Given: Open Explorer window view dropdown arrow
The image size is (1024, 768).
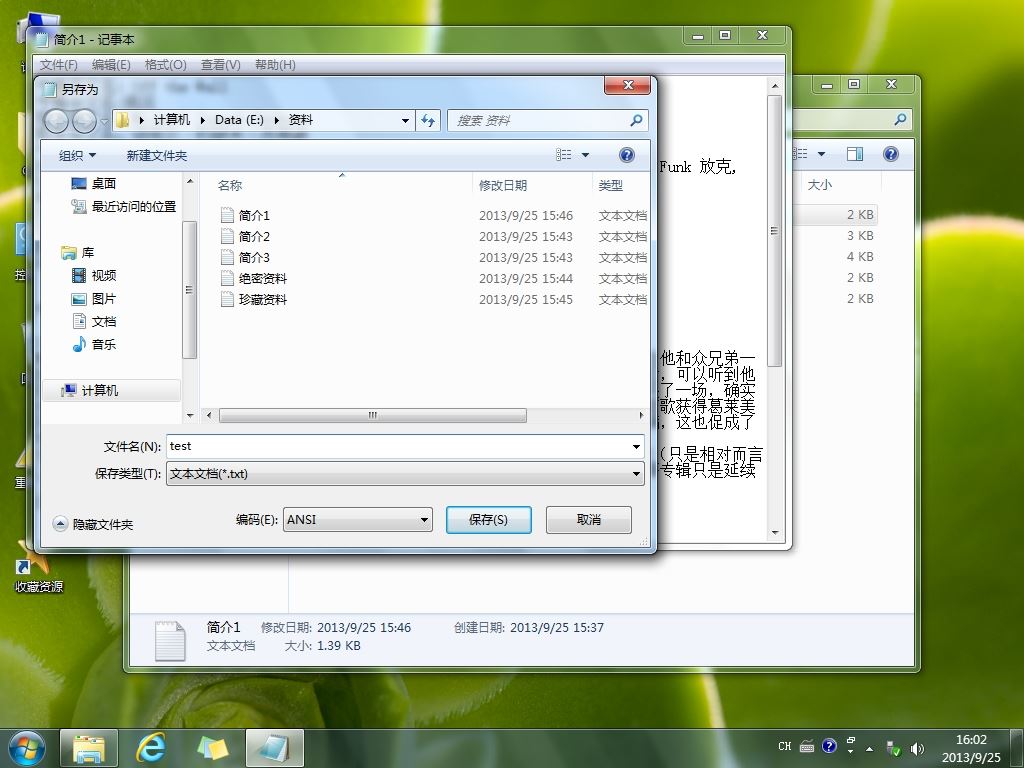Looking at the screenshot, I should [x=822, y=154].
